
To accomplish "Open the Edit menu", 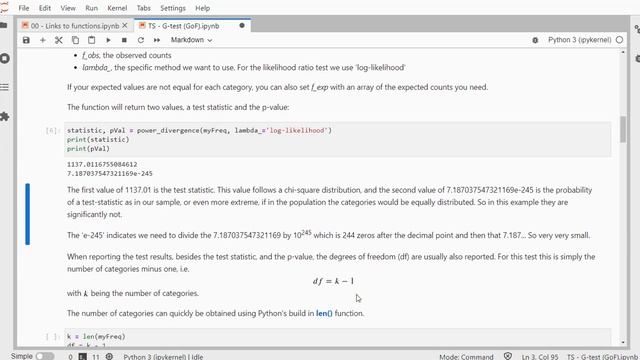I will 44,8.
